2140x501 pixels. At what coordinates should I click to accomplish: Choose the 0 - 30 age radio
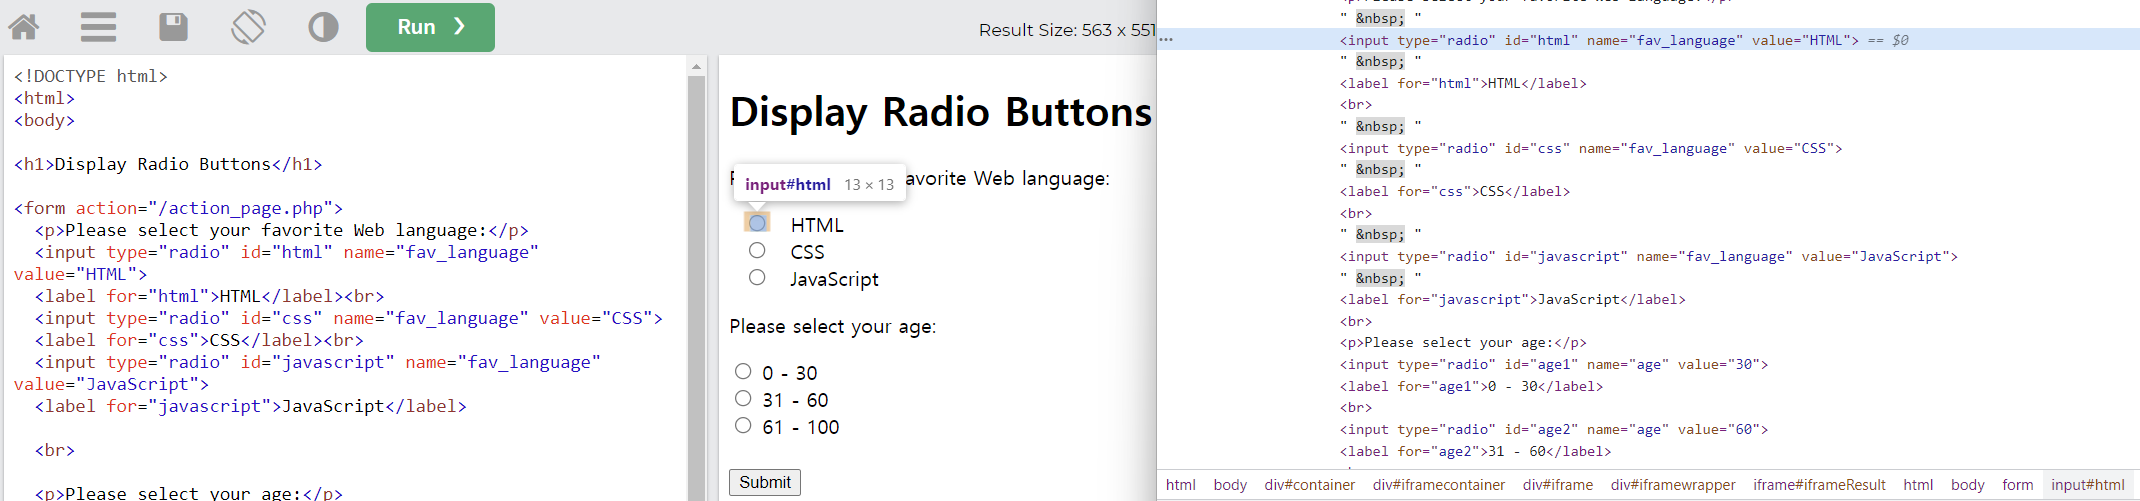743,371
